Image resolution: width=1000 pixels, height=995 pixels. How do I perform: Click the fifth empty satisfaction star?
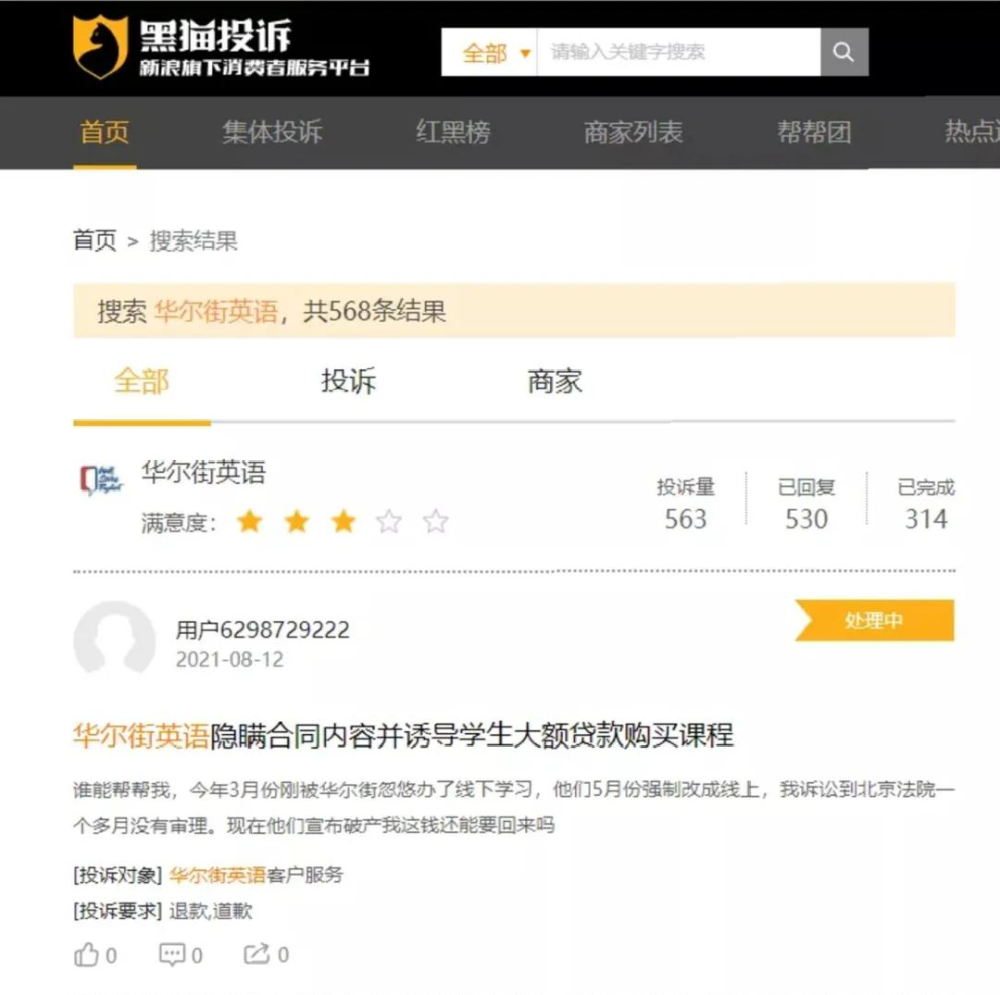point(436,522)
